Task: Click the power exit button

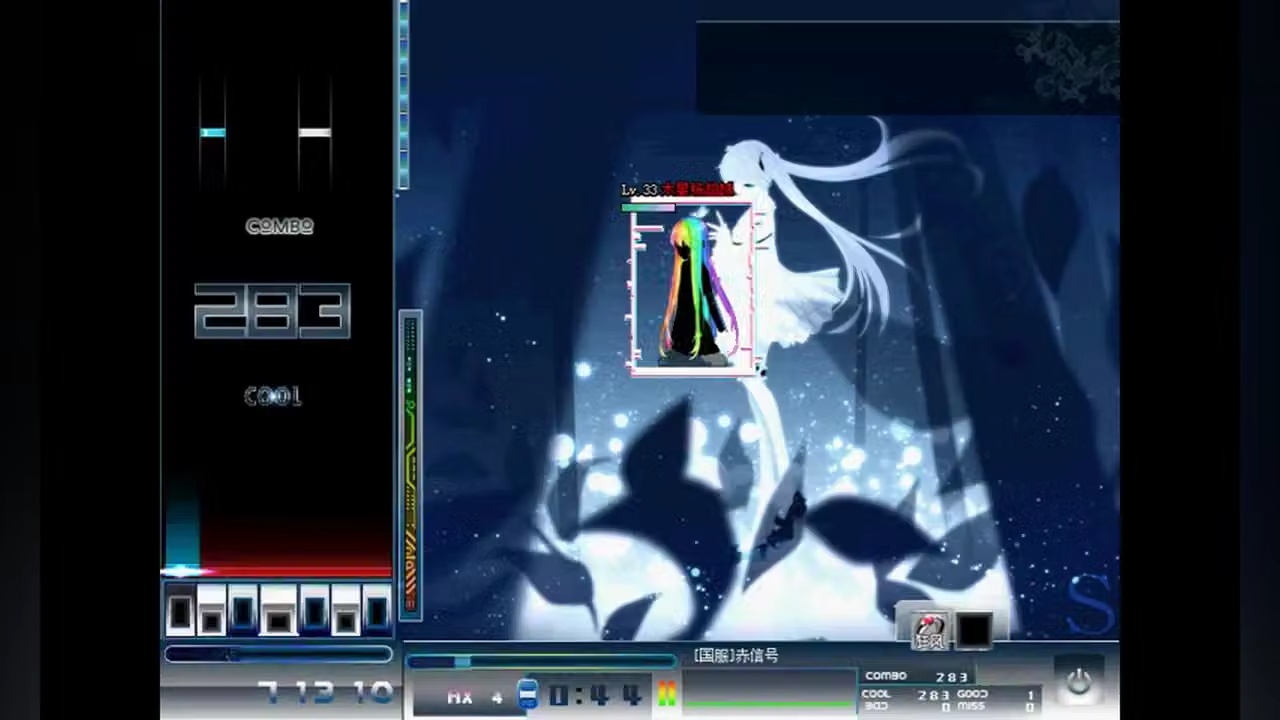Action: (x=1078, y=682)
